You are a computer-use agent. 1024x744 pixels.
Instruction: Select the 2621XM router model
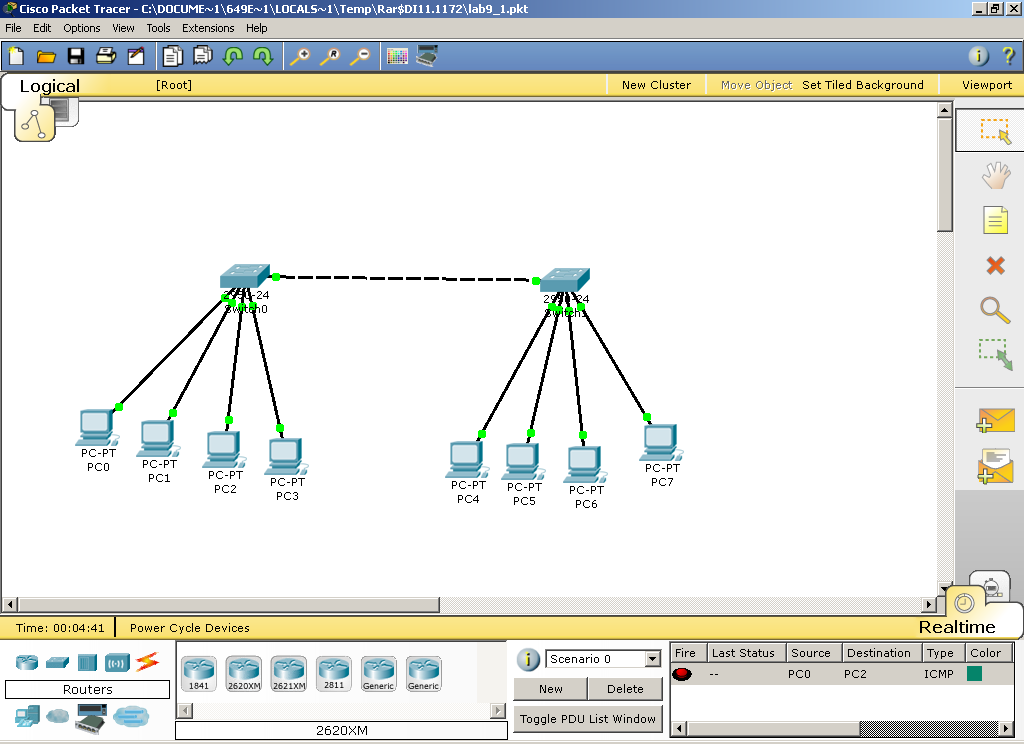pos(289,673)
